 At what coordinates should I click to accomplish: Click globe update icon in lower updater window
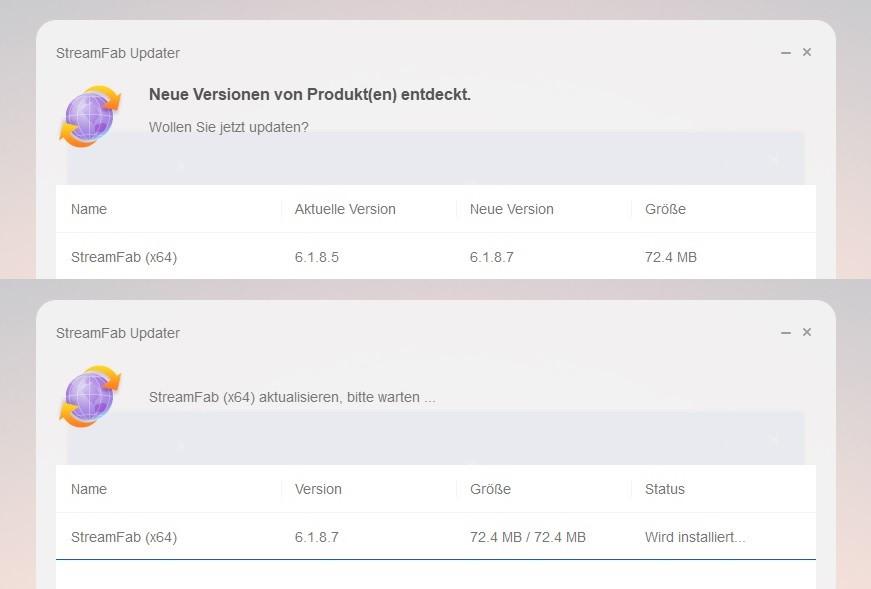point(90,397)
